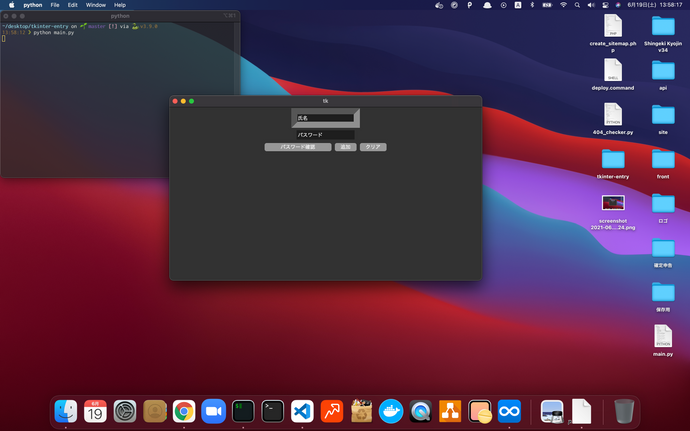
Task: Open the orange diagram app in the Dock
Action: point(450,411)
